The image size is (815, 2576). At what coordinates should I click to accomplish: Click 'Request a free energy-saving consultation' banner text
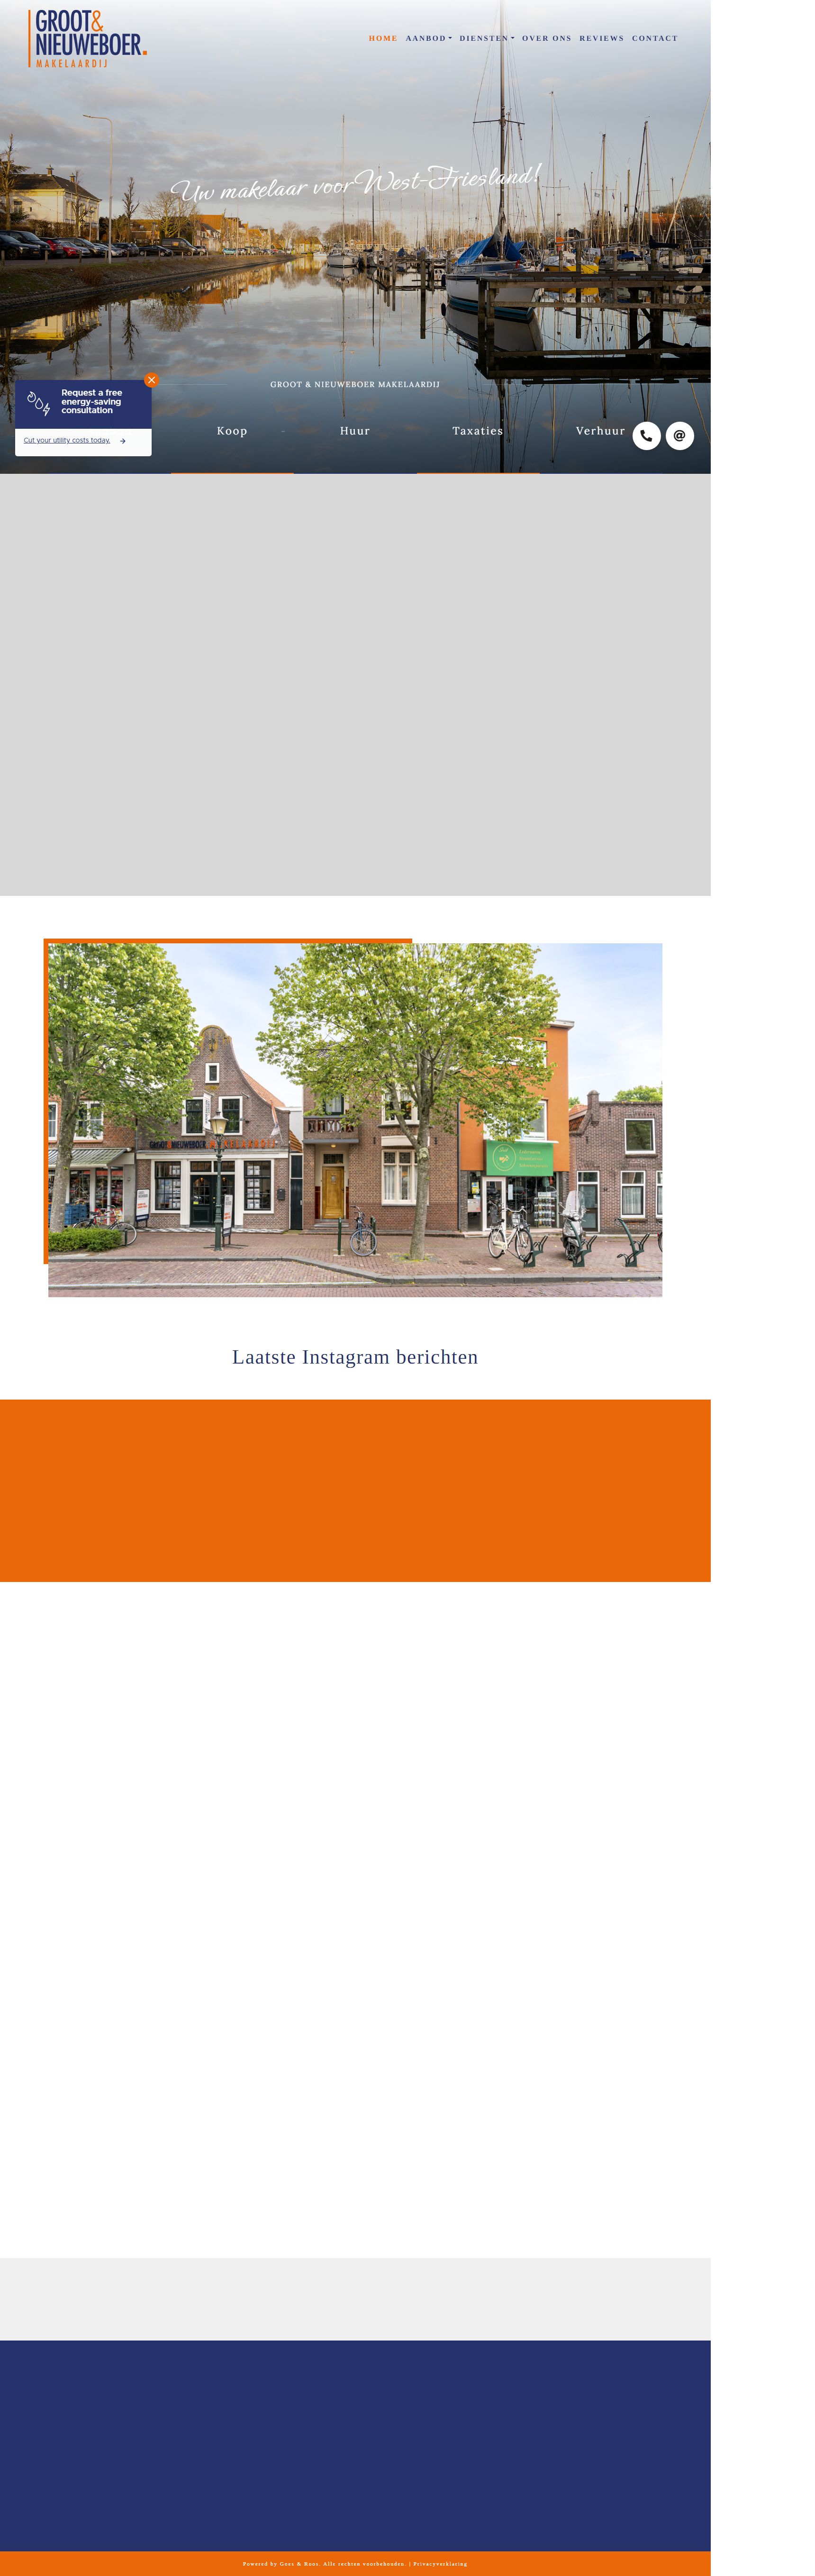coord(91,401)
